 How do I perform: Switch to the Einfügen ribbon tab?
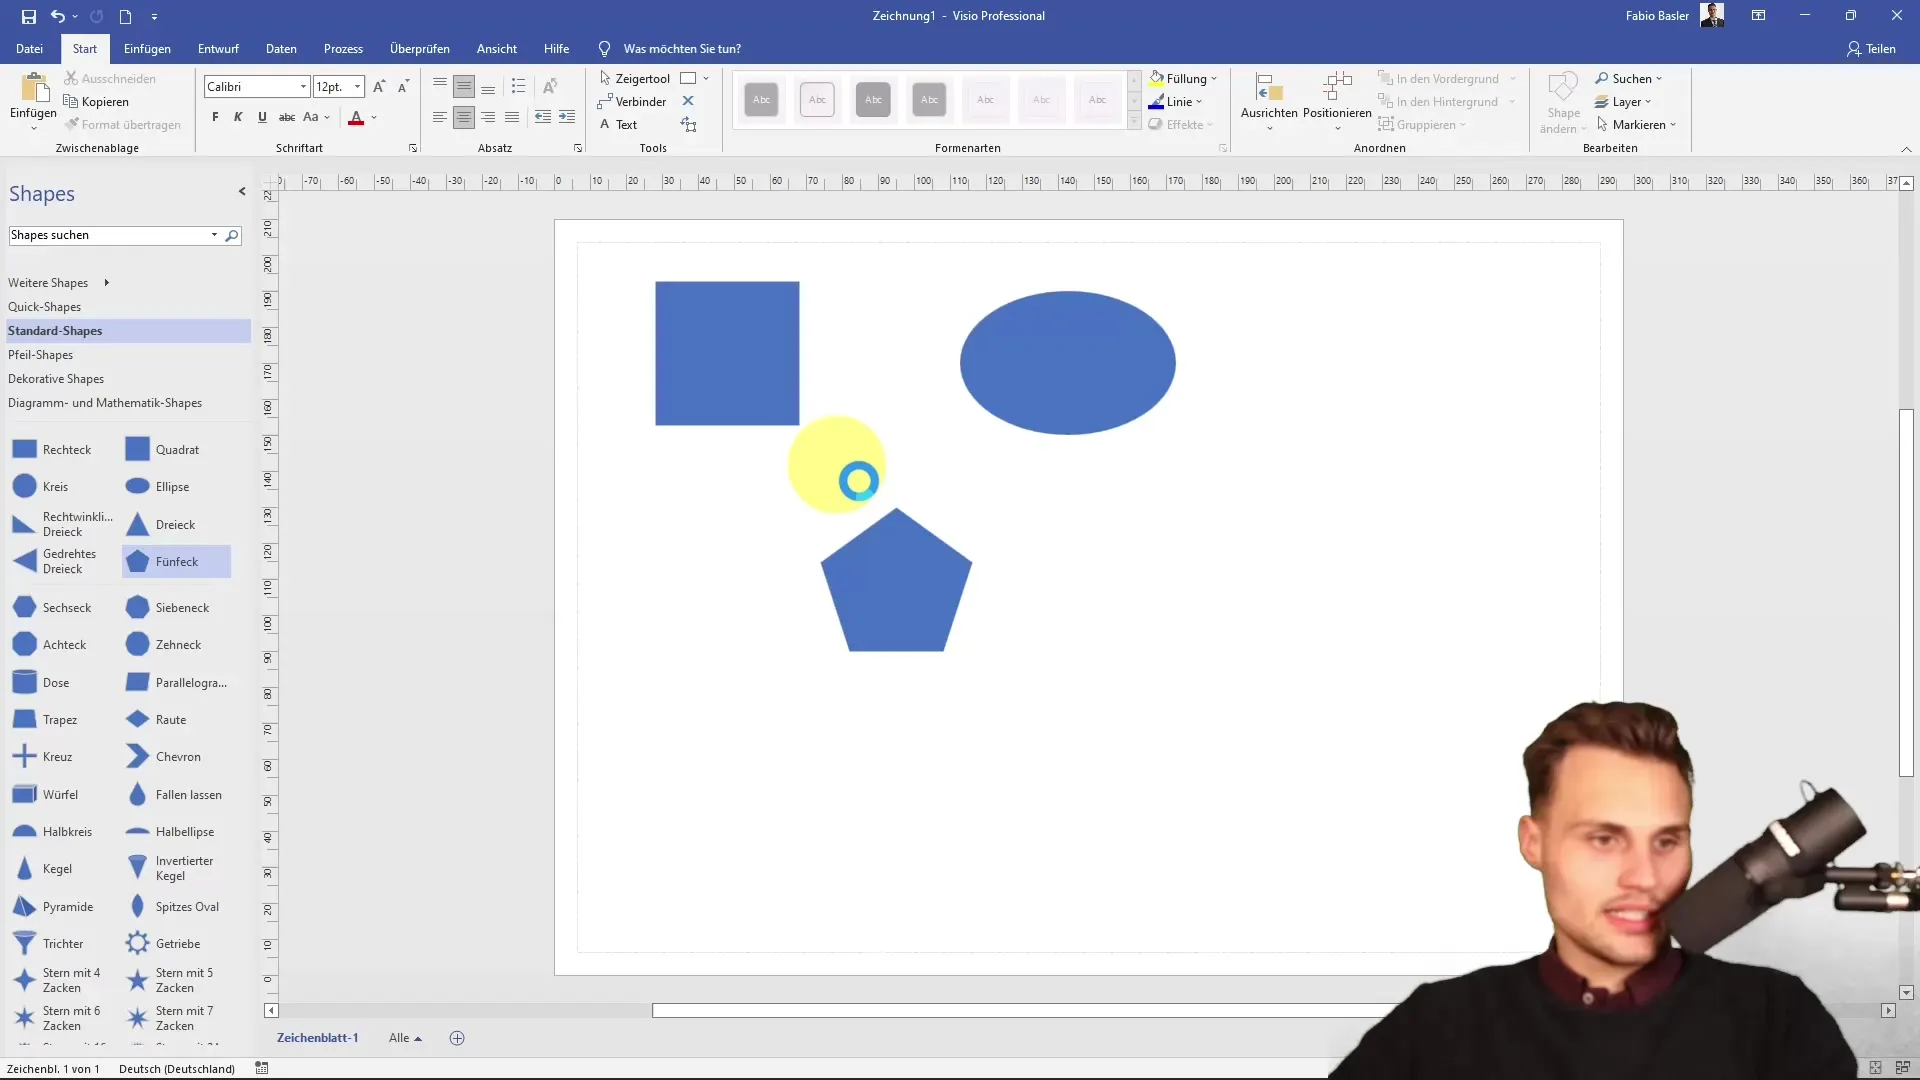(x=147, y=48)
